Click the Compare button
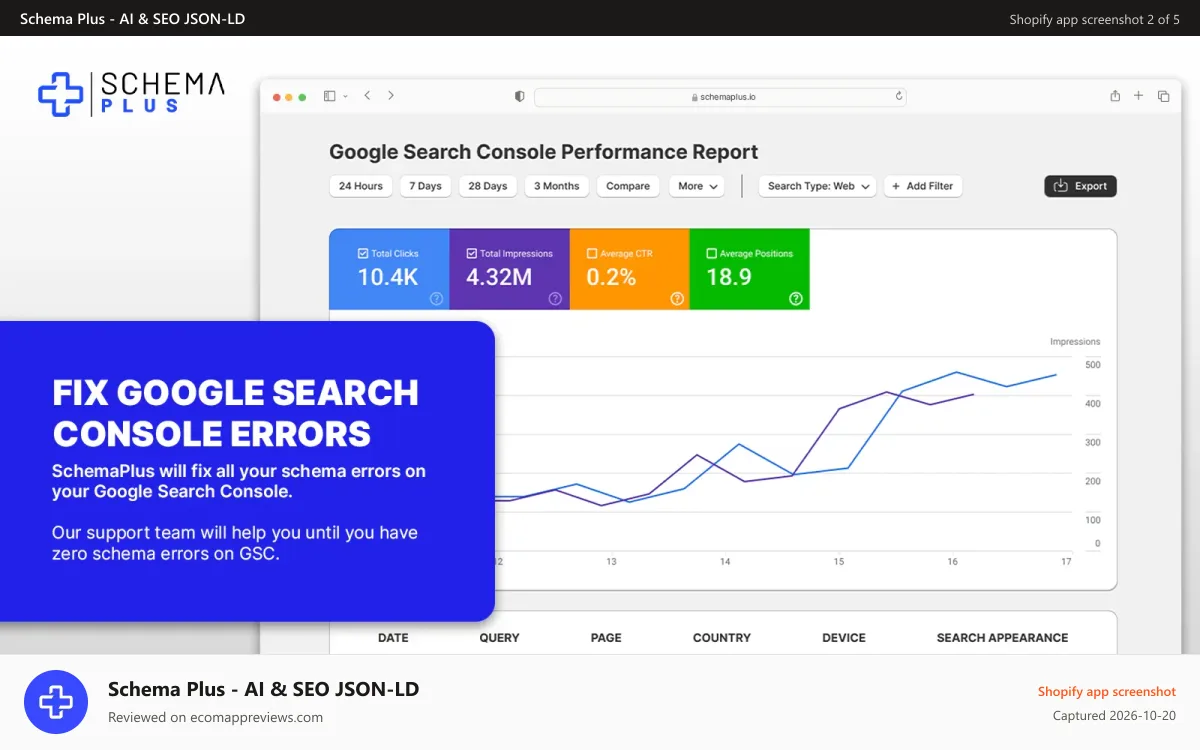 coord(628,186)
